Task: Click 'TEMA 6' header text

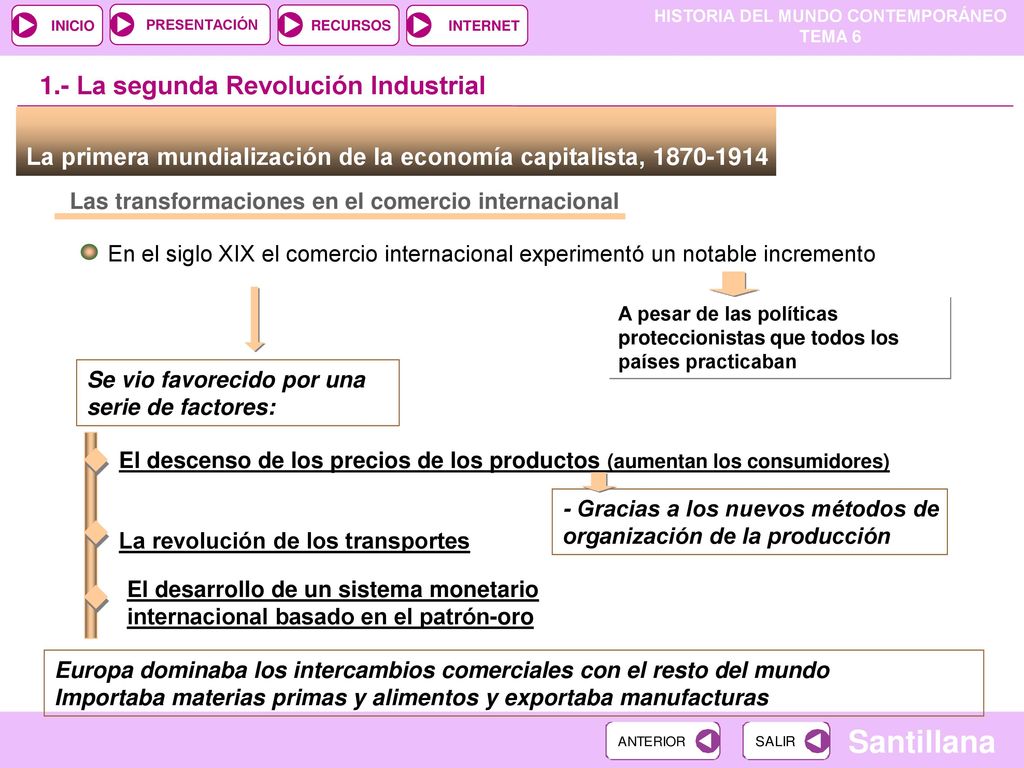Action: (830, 37)
